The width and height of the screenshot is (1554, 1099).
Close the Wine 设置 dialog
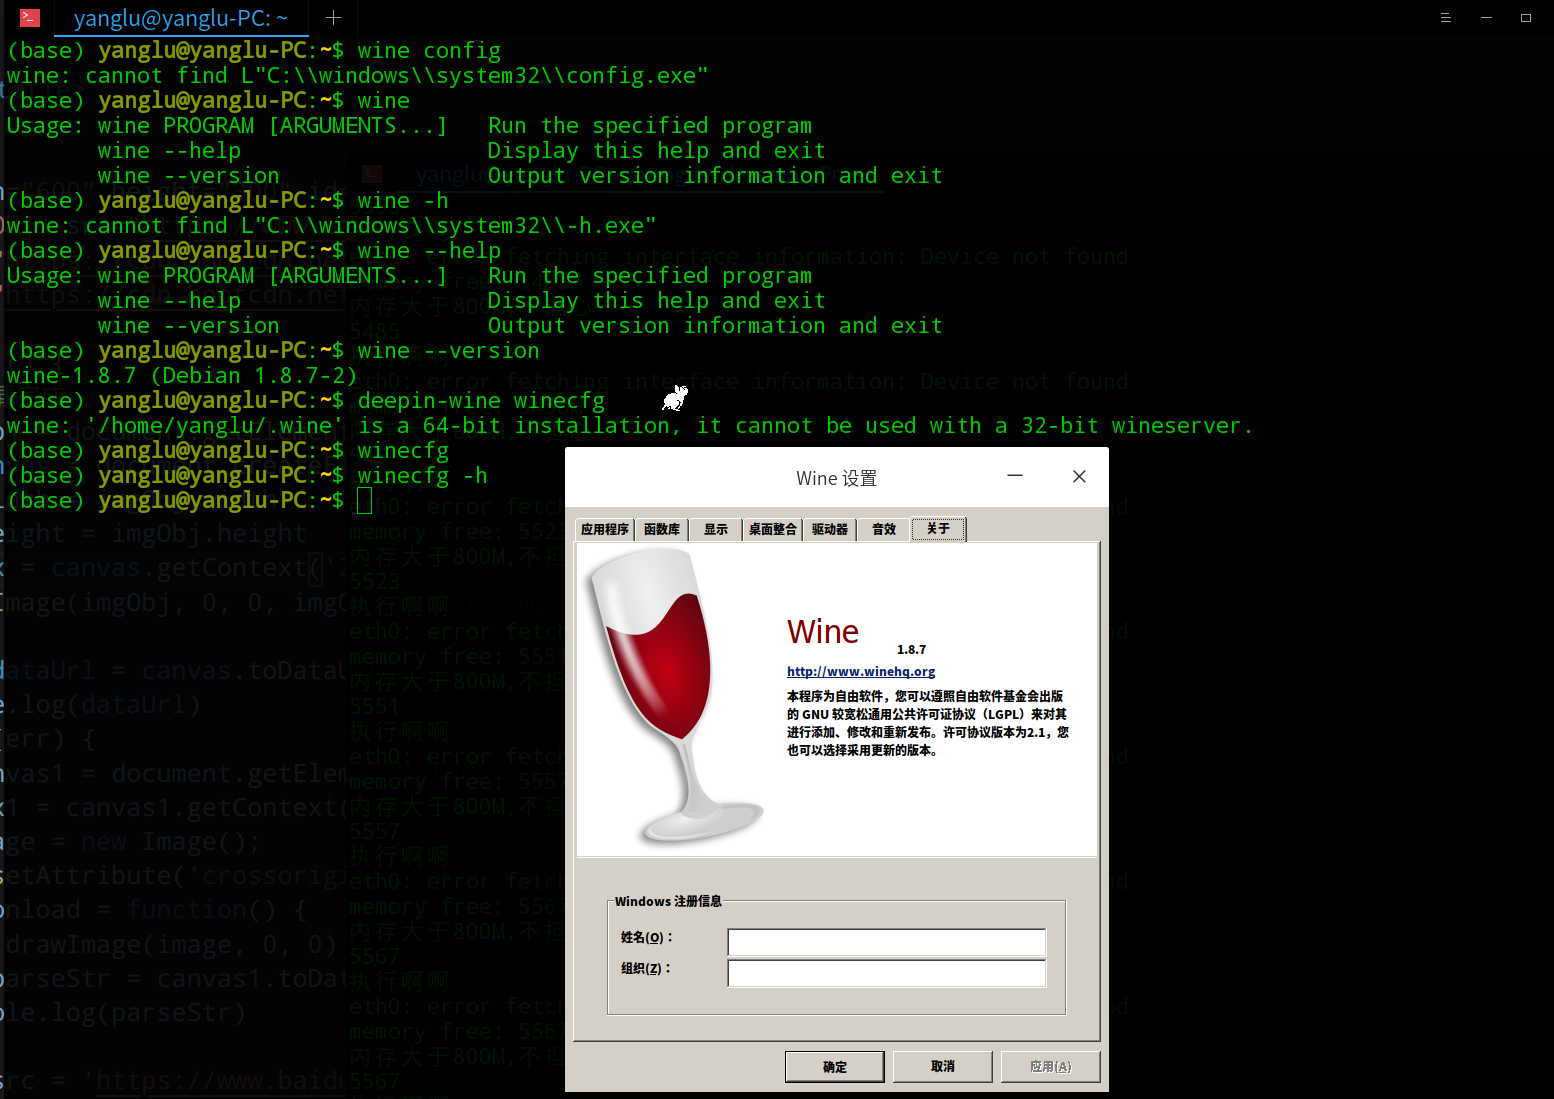(1079, 477)
